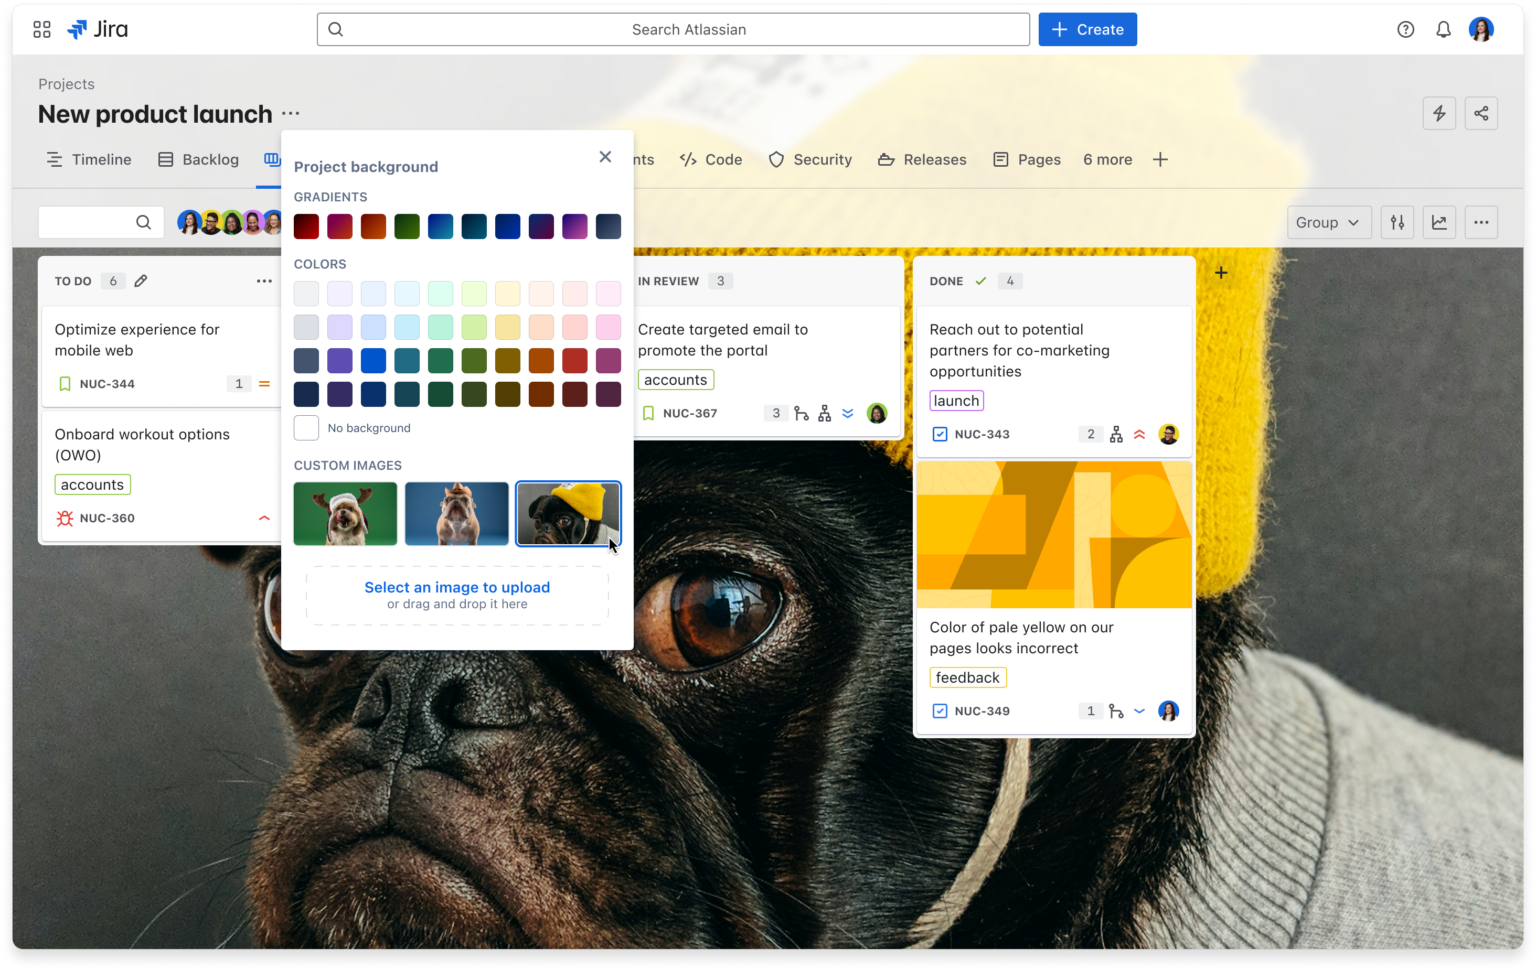The height and width of the screenshot is (970, 1536).
Task: Open the view settings sliders icon
Action: (x=1397, y=222)
